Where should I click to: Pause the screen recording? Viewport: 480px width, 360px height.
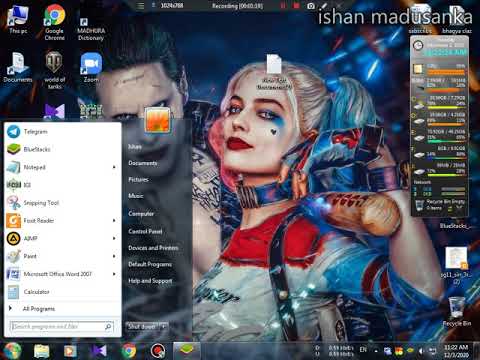pos(283,6)
